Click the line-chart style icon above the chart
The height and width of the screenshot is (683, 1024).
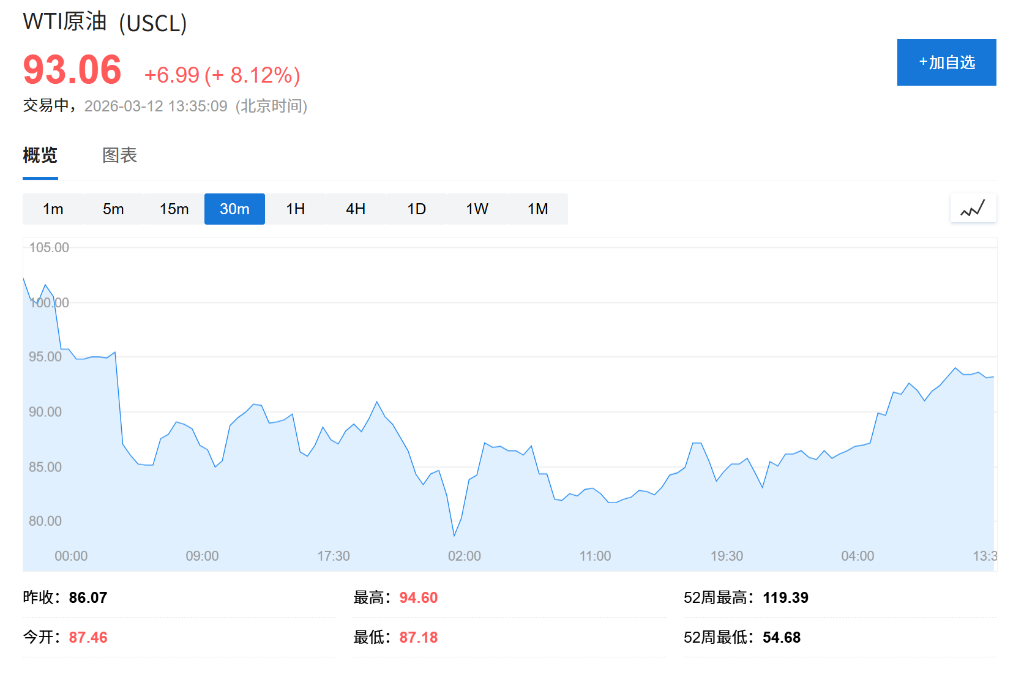pos(973,208)
